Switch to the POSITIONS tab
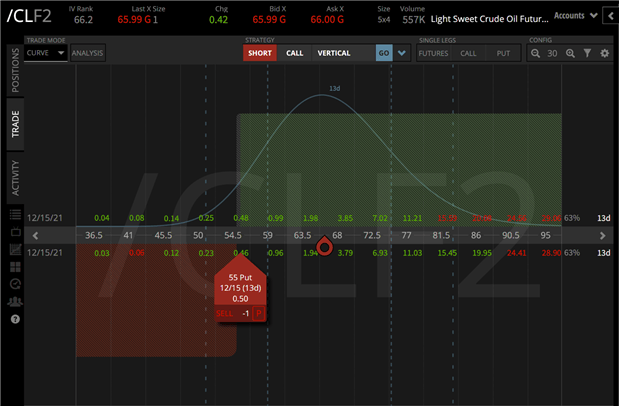The width and height of the screenshot is (619, 406). click(15, 70)
